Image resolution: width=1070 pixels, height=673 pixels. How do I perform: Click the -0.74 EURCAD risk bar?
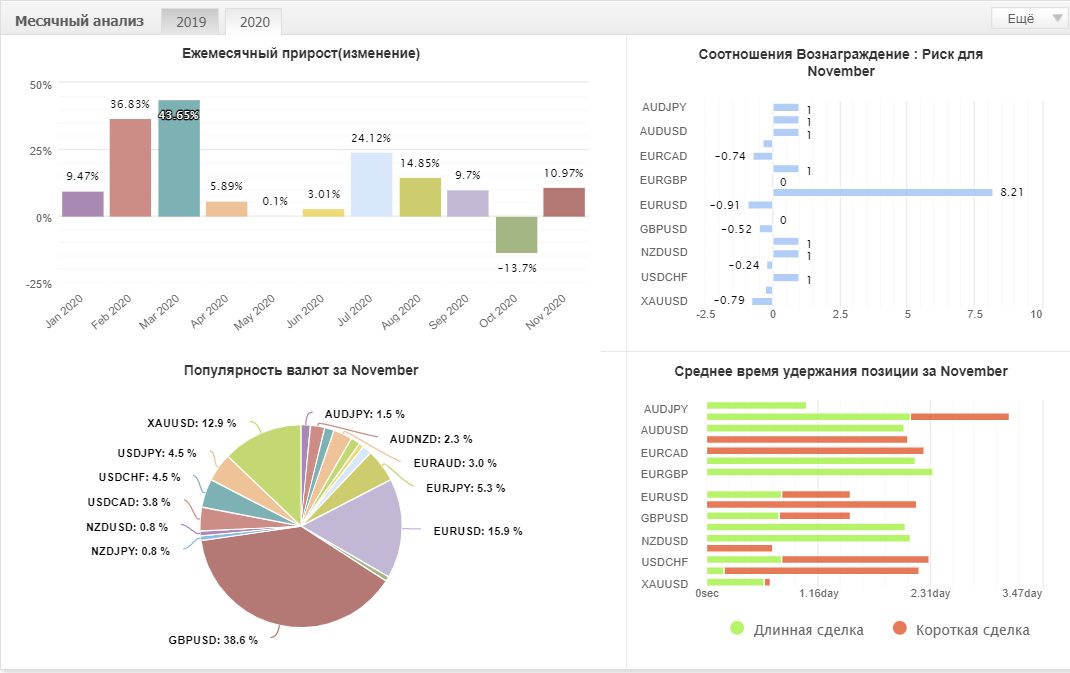(763, 156)
